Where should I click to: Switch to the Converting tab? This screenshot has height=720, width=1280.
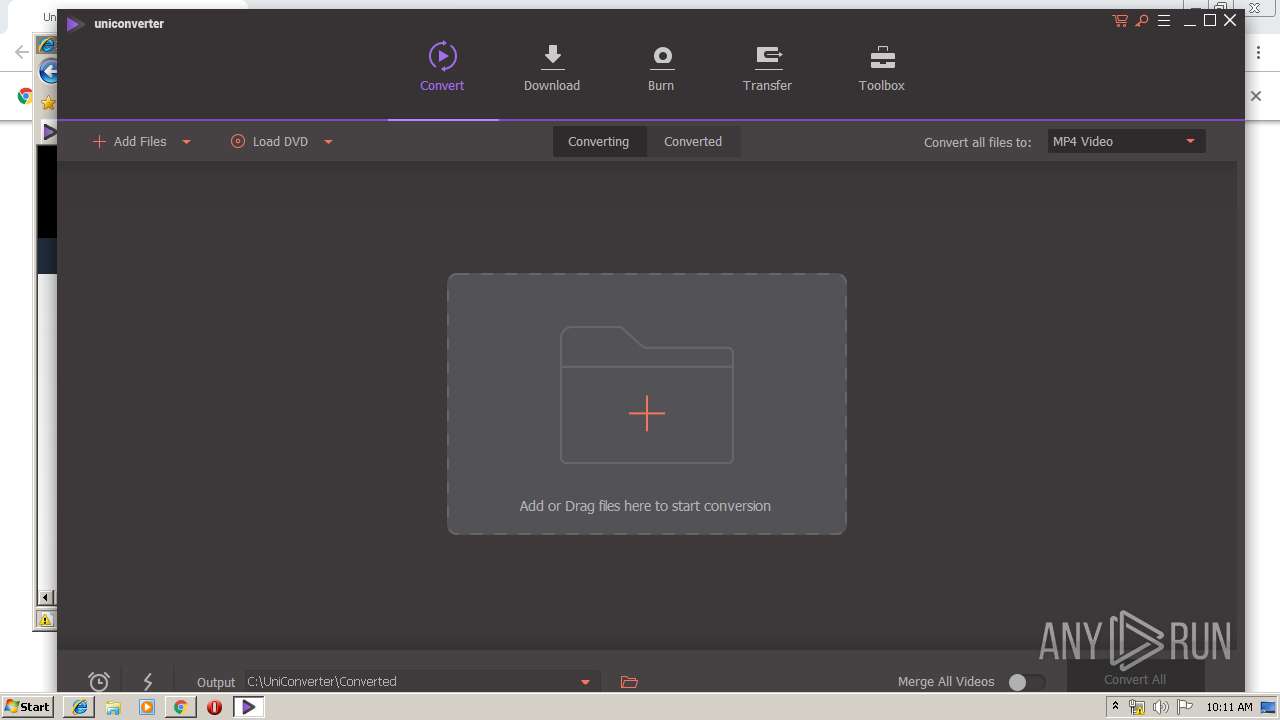click(599, 141)
